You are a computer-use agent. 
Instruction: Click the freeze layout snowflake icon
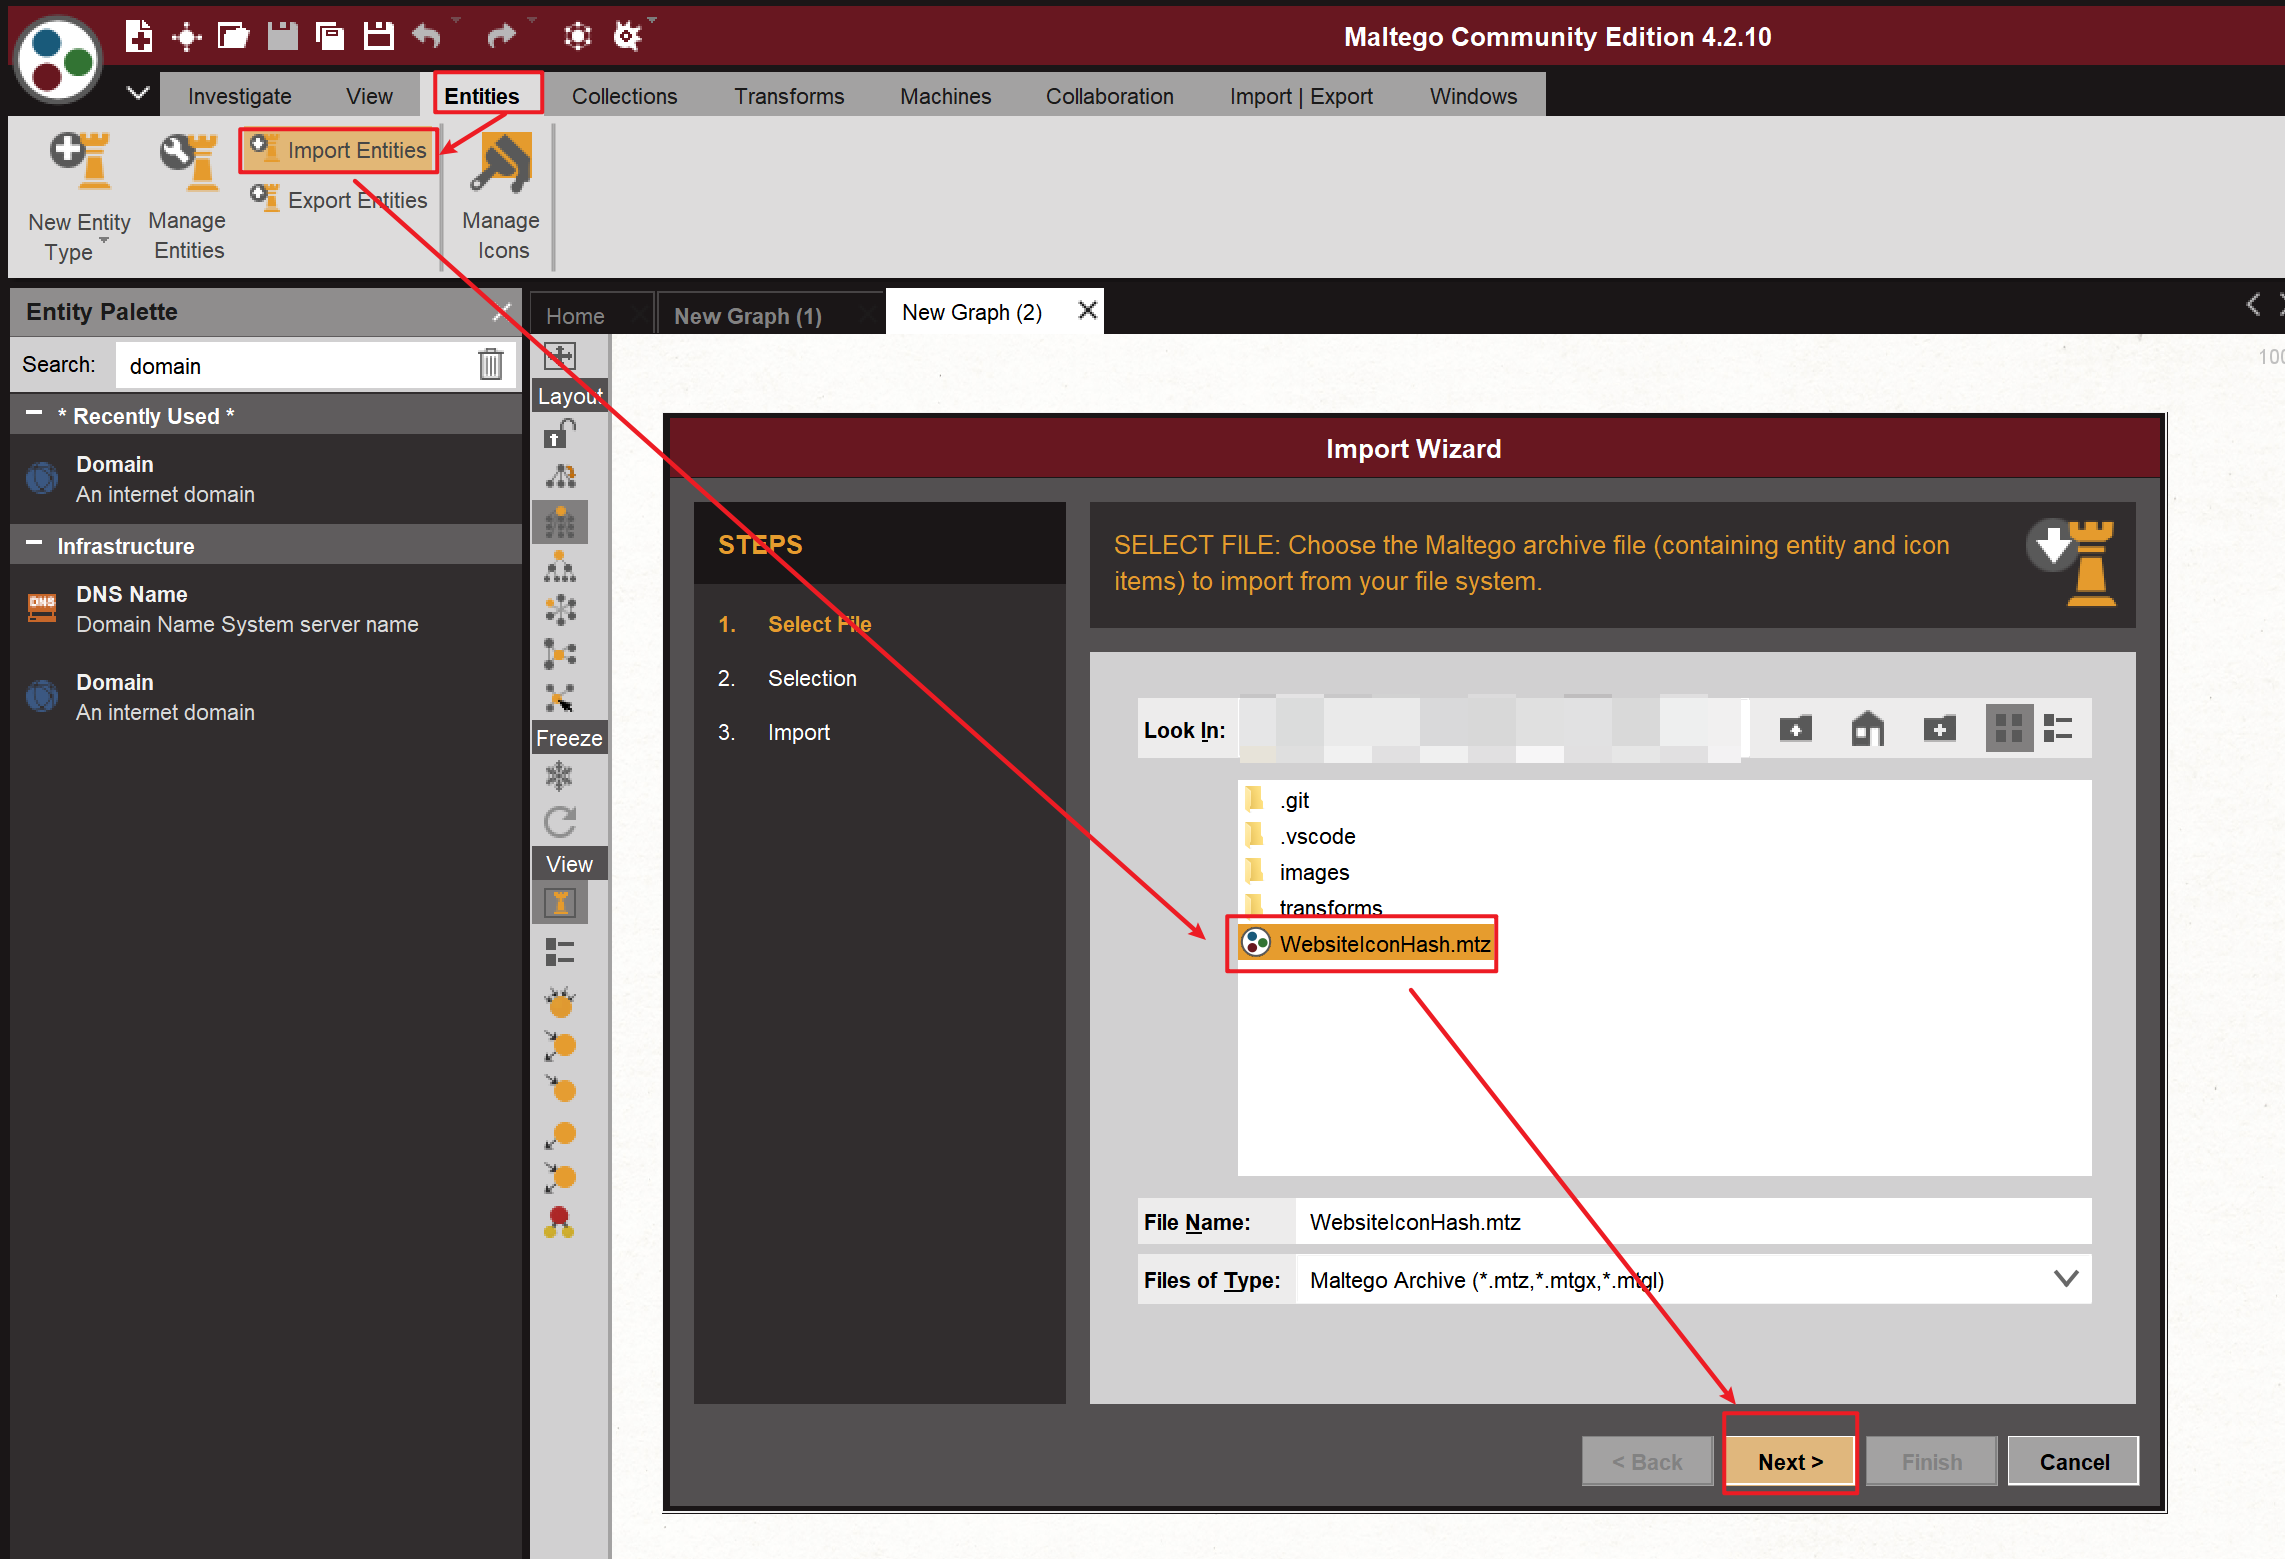pos(559,777)
